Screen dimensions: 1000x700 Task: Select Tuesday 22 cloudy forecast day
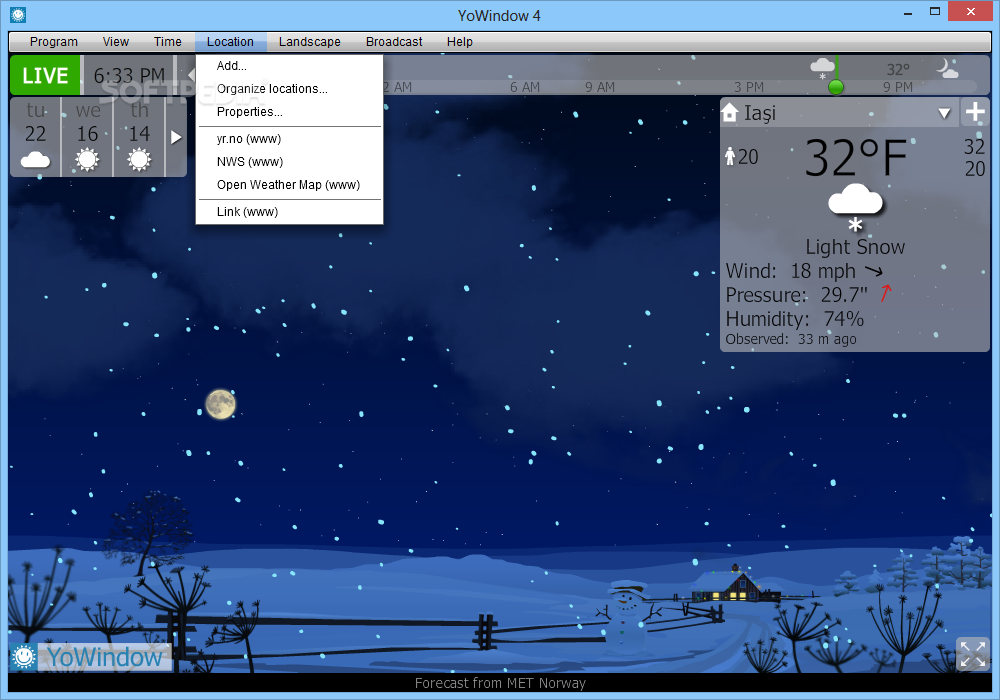36,136
